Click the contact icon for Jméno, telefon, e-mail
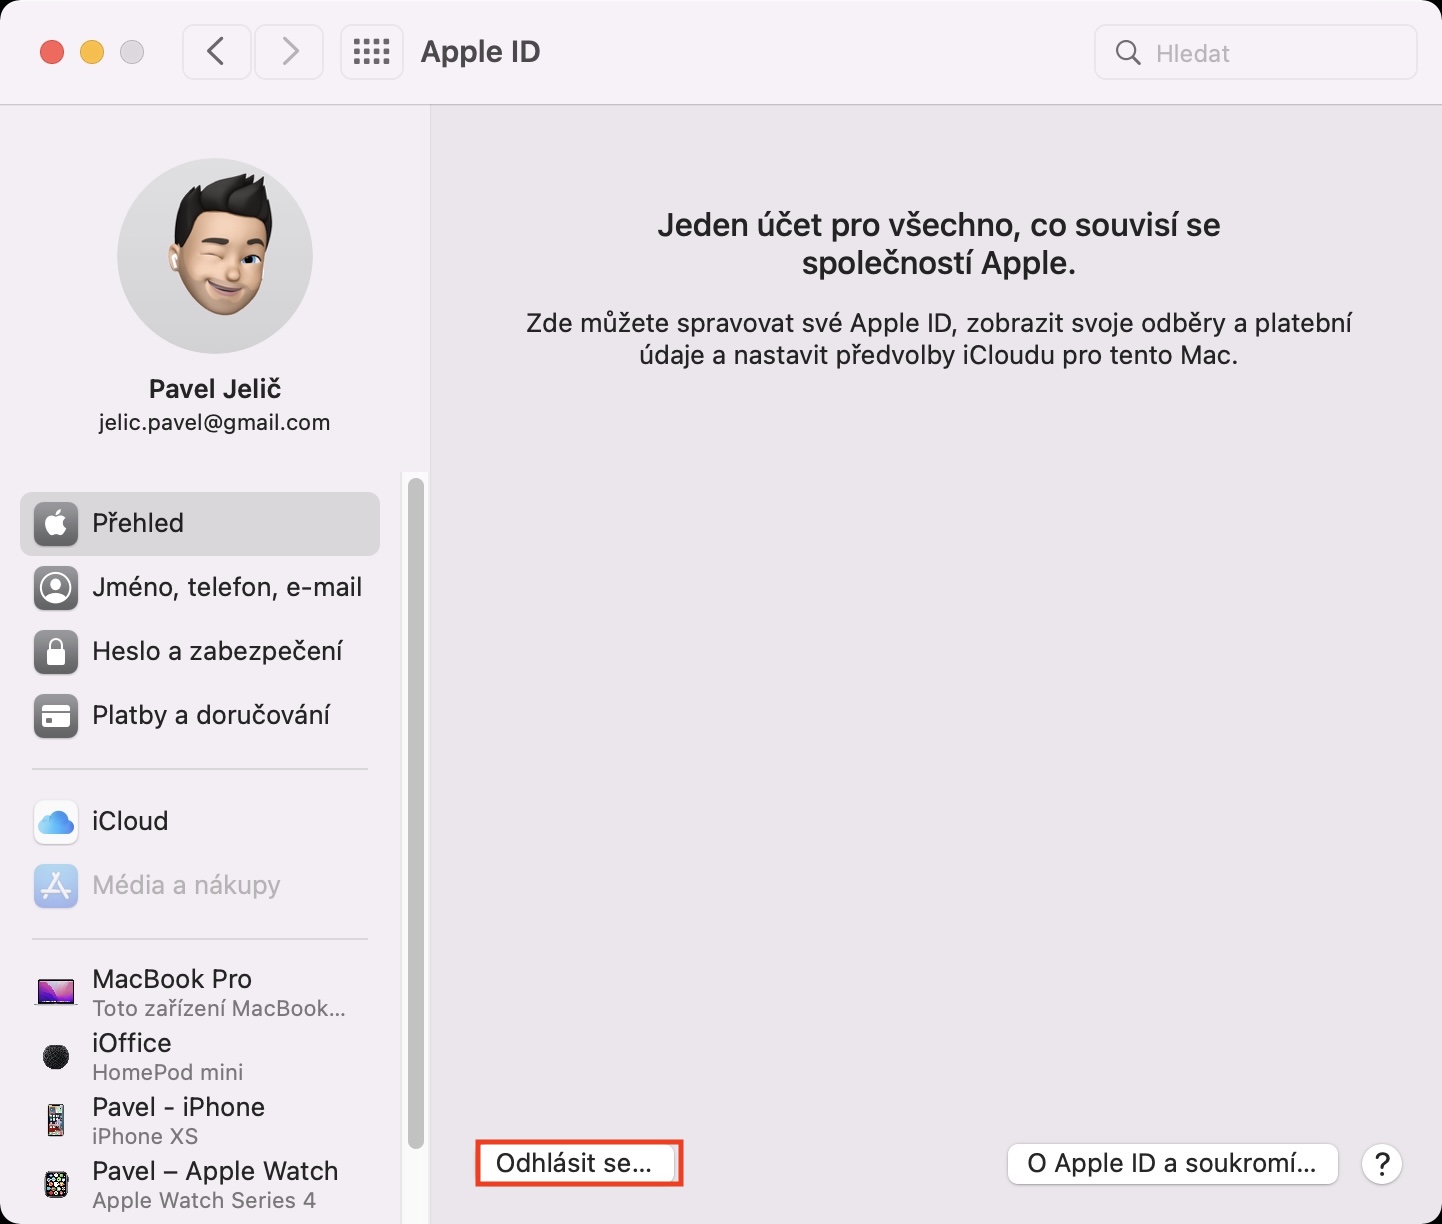 [56, 588]
